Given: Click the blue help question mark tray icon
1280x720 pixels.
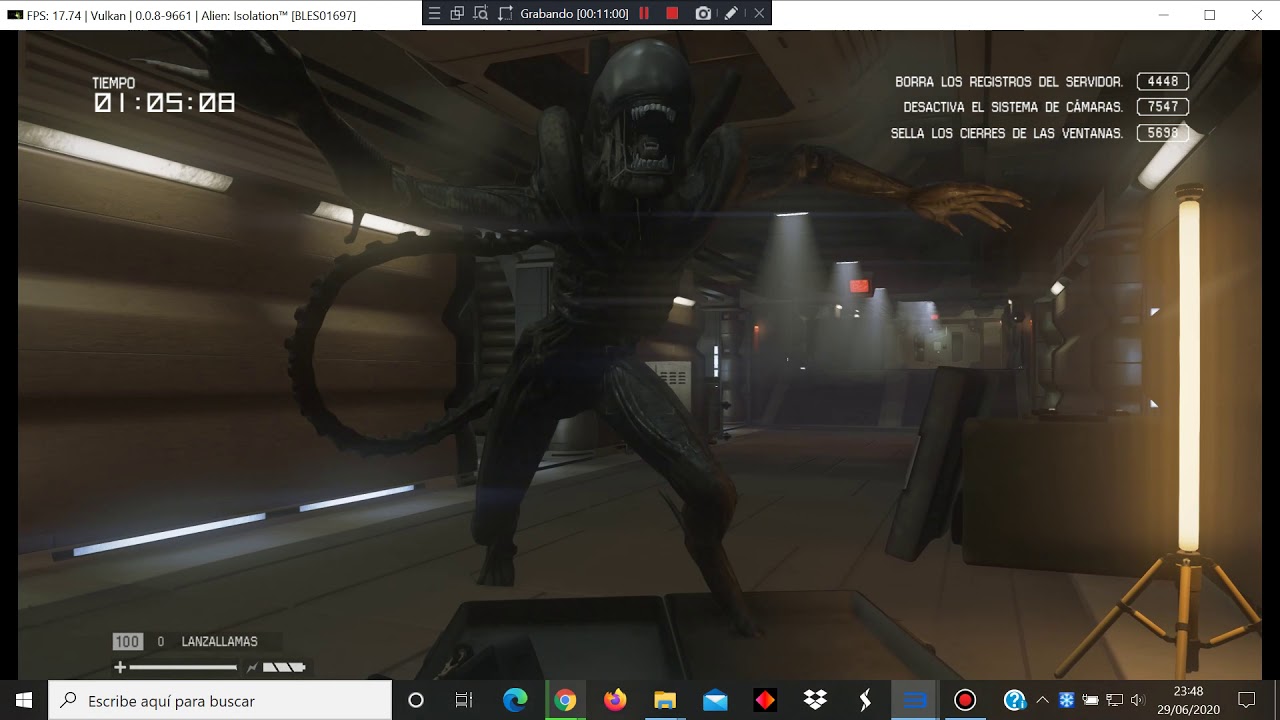Looking at the screenshot, I should tap(1015, 700).
